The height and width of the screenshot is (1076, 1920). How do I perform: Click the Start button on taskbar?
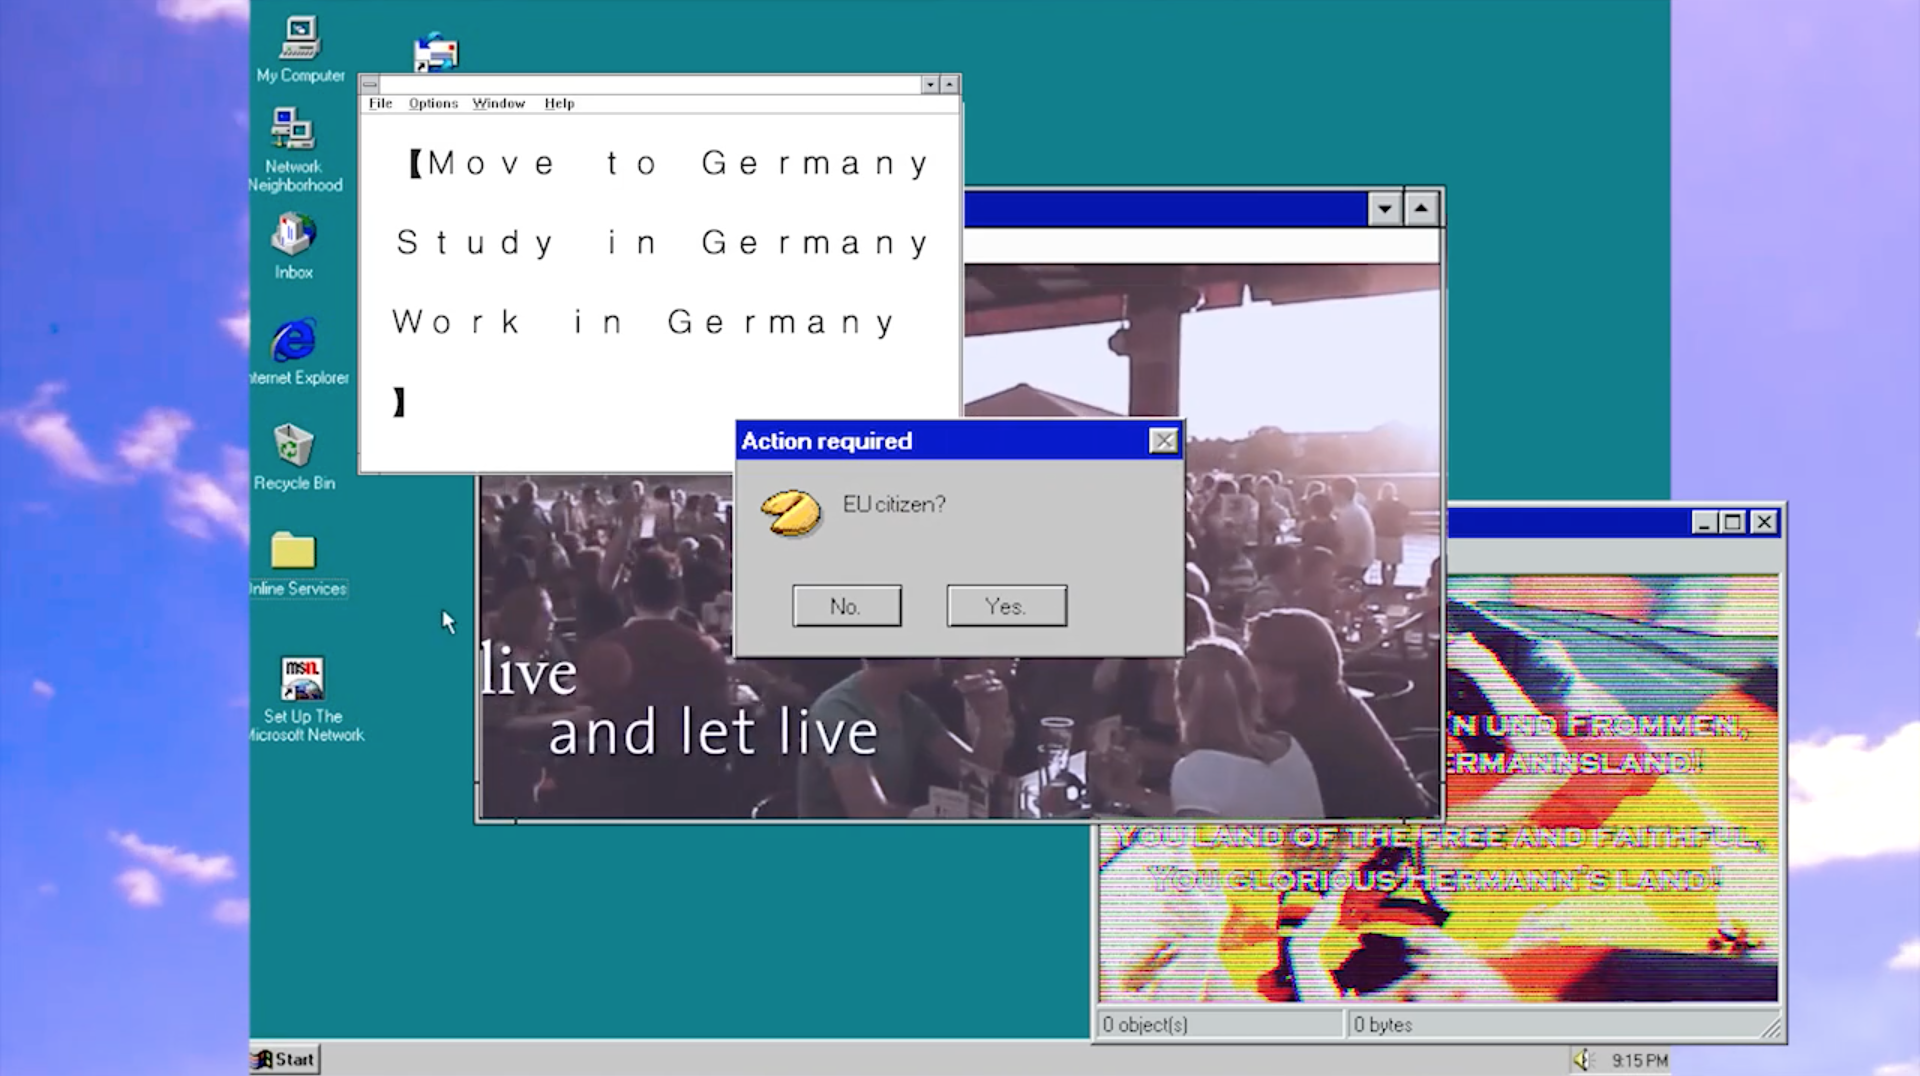285,1059
